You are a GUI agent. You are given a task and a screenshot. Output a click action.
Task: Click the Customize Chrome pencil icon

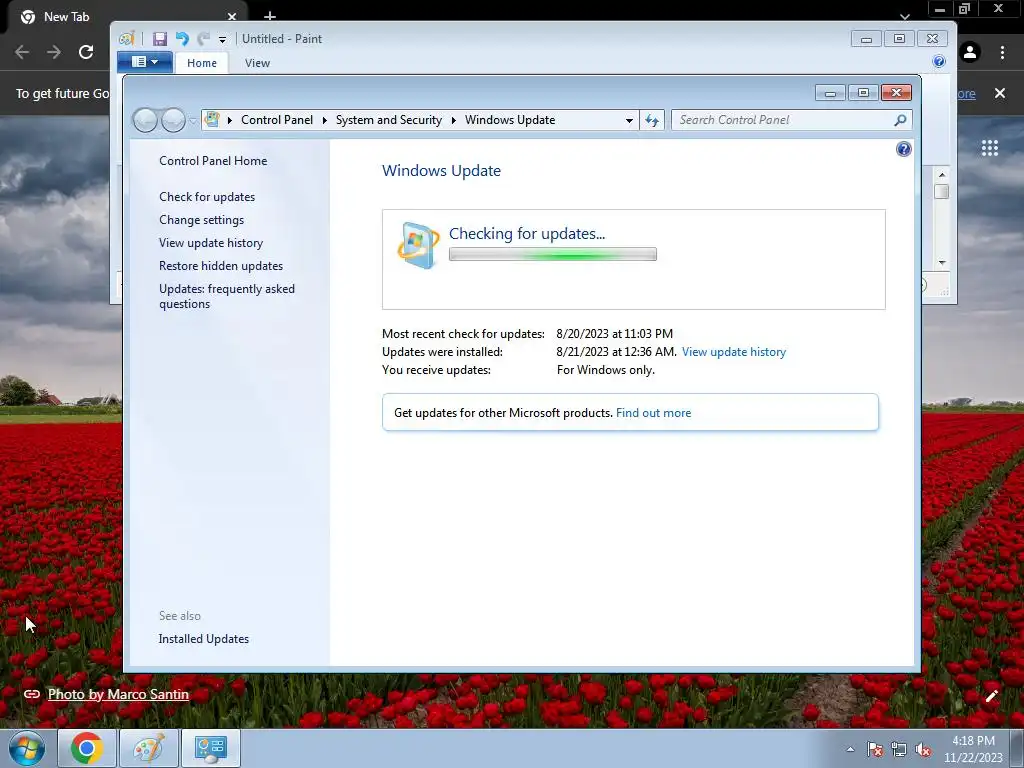pos(992,696)
